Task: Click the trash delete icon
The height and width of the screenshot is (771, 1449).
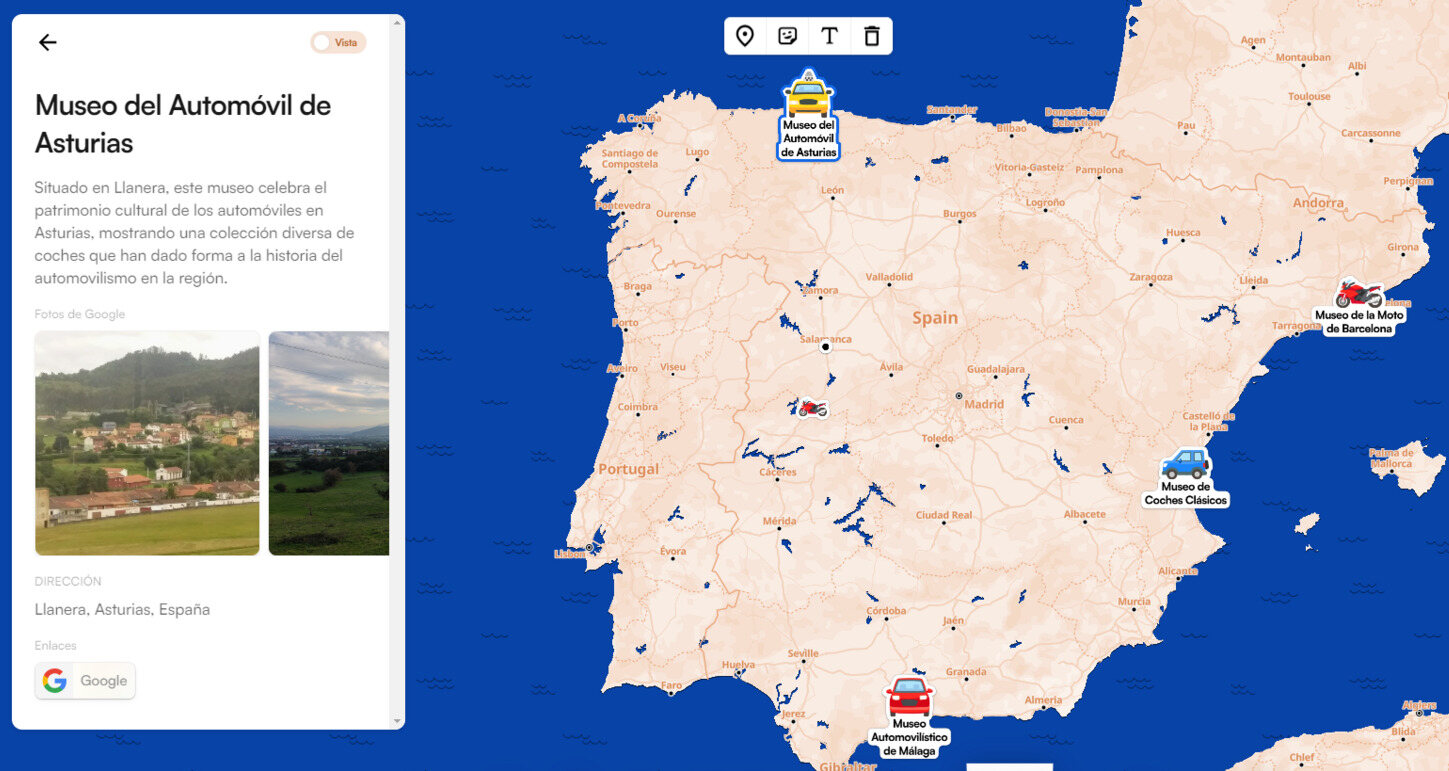Action: coord(871,36)
